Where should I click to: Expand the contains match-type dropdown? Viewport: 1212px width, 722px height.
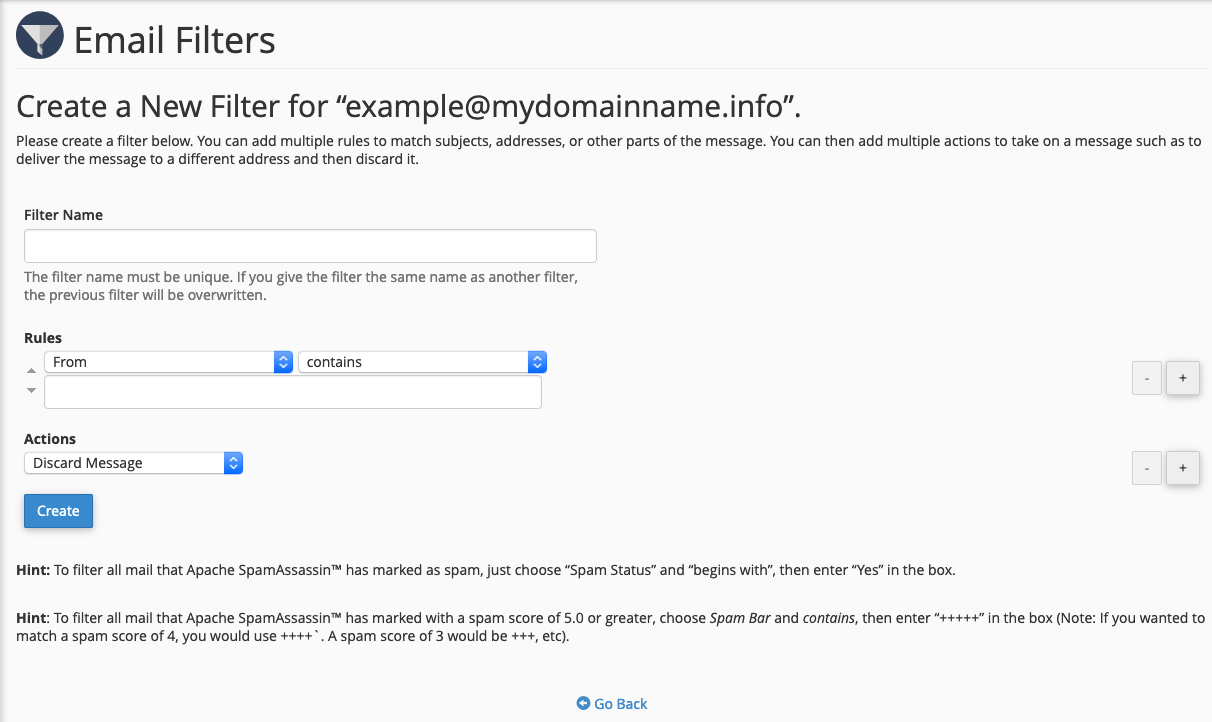click(422, 362)
